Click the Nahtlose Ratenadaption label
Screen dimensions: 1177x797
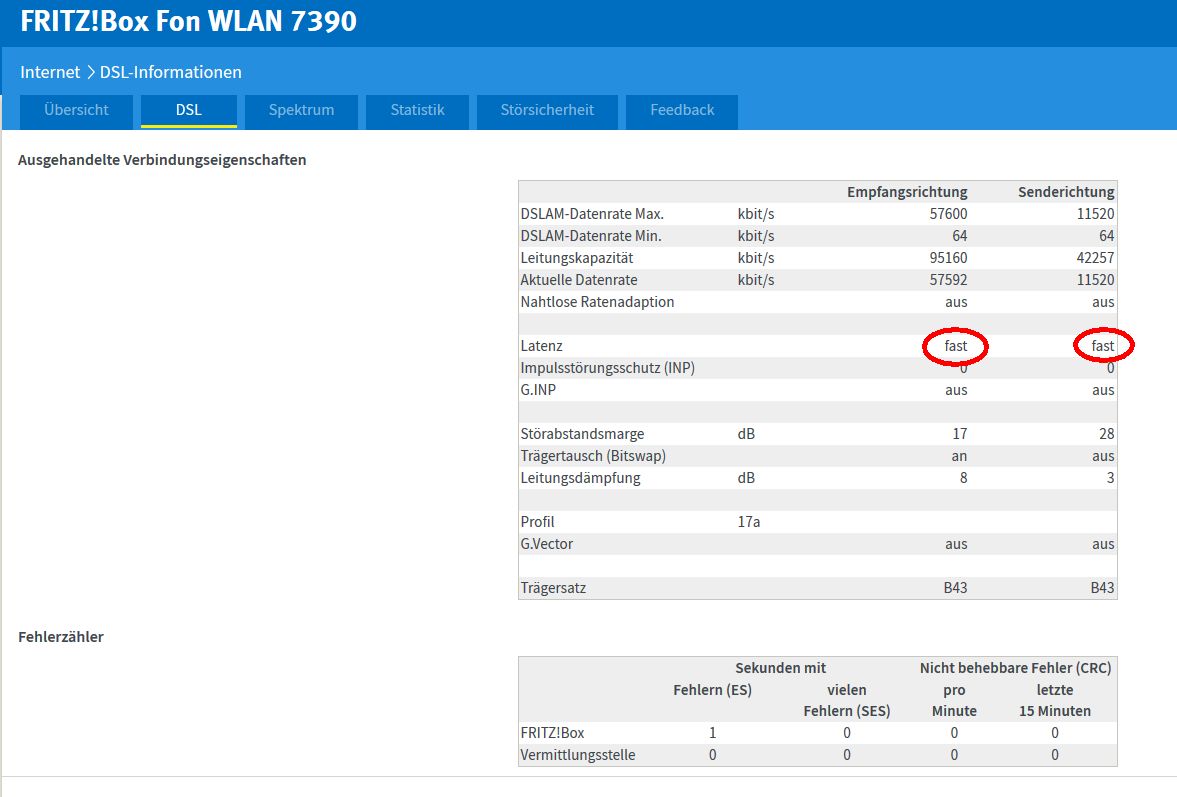coord(598,302)
